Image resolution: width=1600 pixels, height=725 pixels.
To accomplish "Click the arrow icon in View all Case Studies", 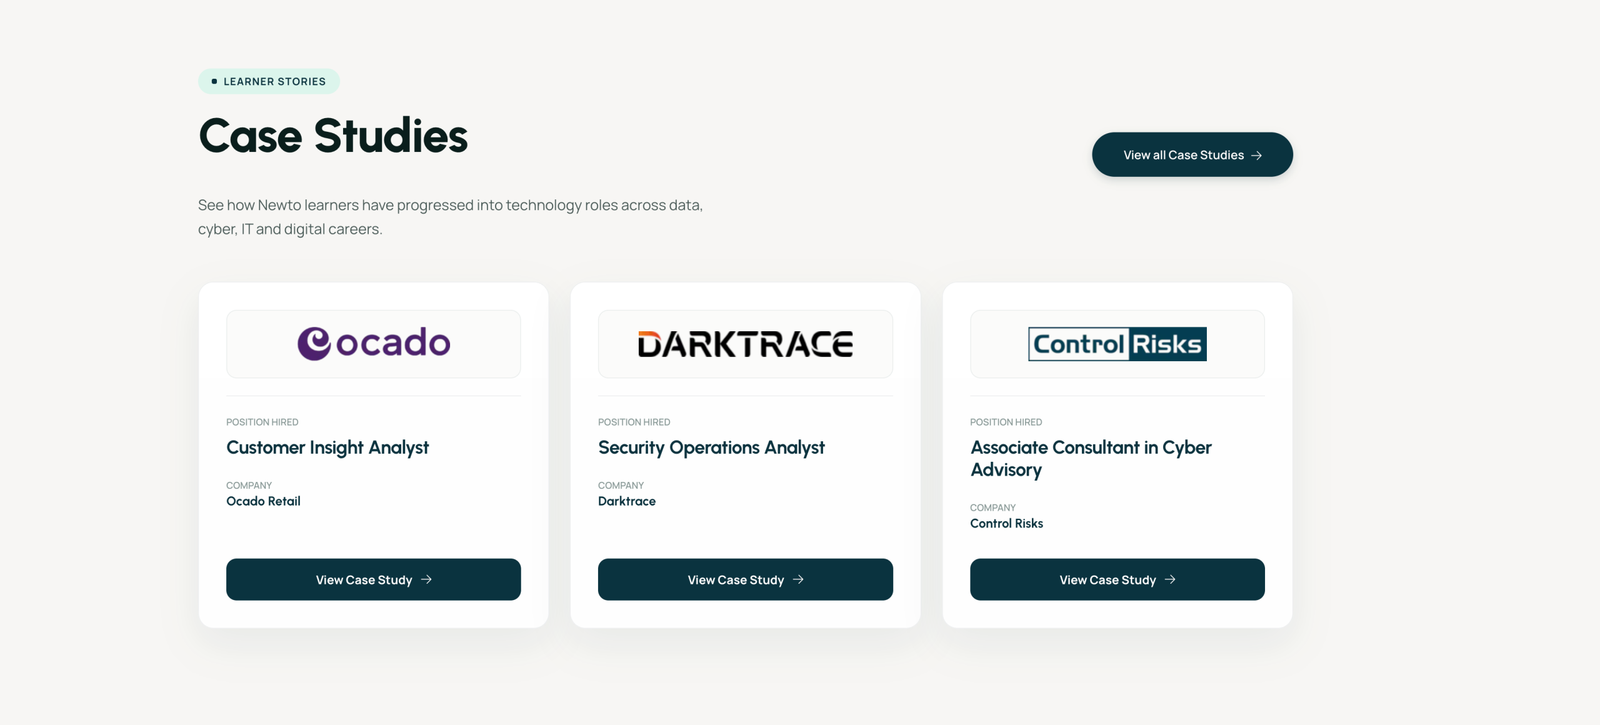I will coord(1257,155).
